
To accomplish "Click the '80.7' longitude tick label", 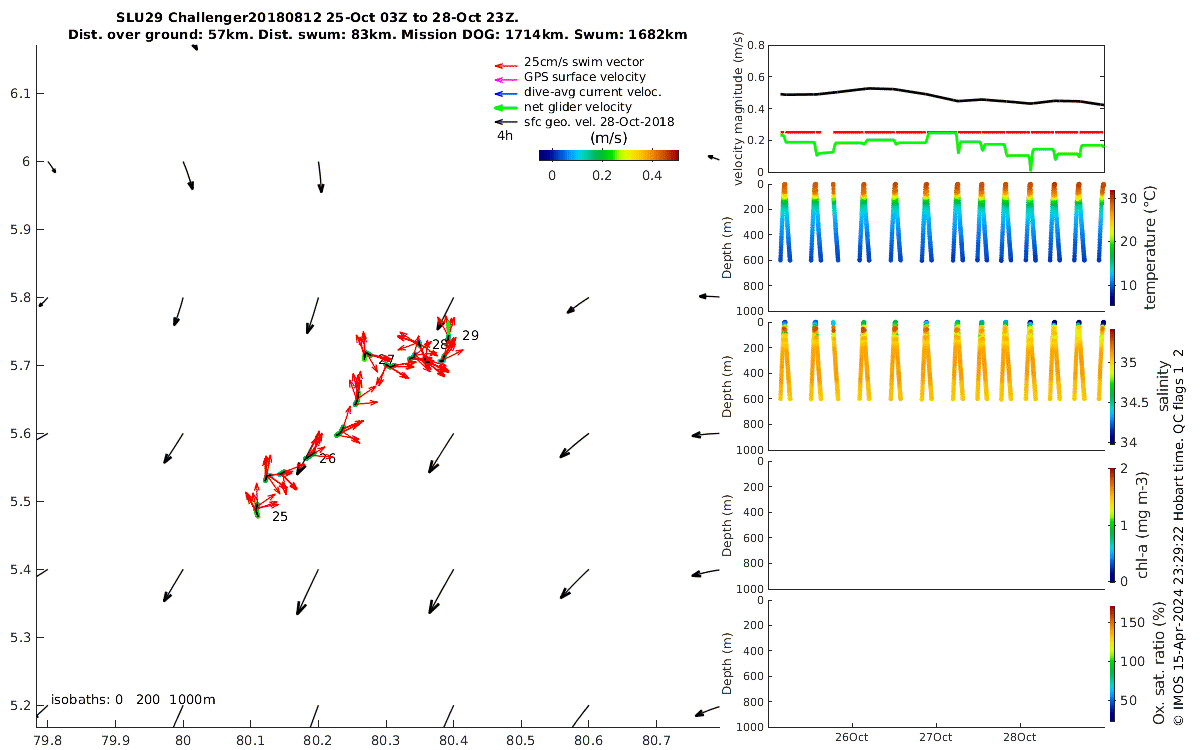I will [655, 741].
